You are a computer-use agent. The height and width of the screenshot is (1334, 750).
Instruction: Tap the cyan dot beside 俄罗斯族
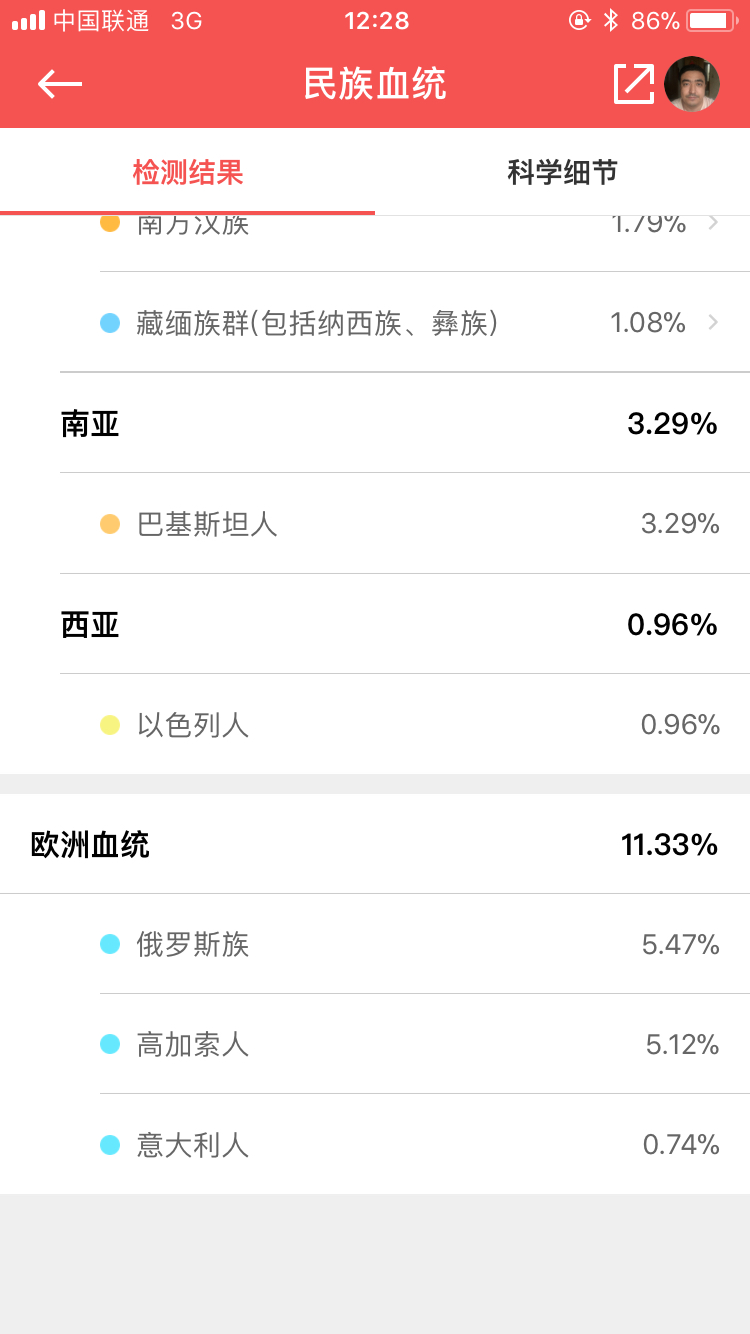pyautogui.click(x=110, y=944)
